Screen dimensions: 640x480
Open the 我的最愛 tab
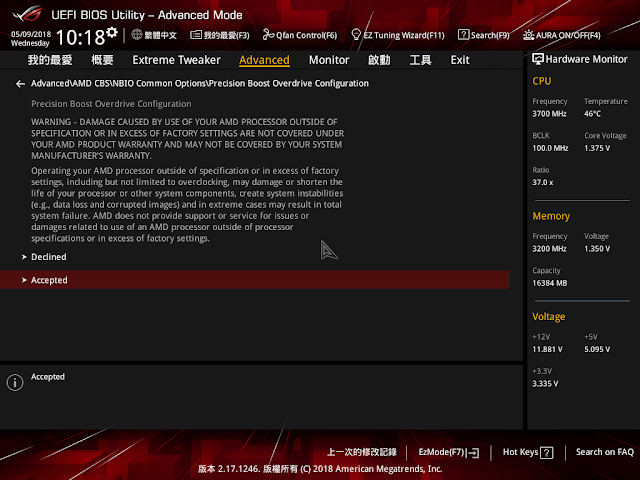[x=50, y=60]
